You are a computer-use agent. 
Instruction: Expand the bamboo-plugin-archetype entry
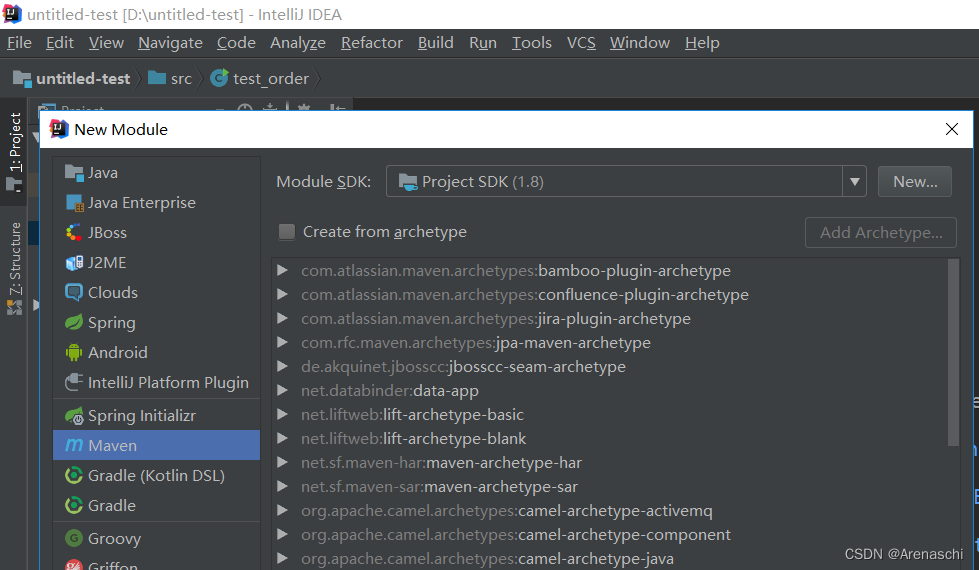[x=282, y=270]
